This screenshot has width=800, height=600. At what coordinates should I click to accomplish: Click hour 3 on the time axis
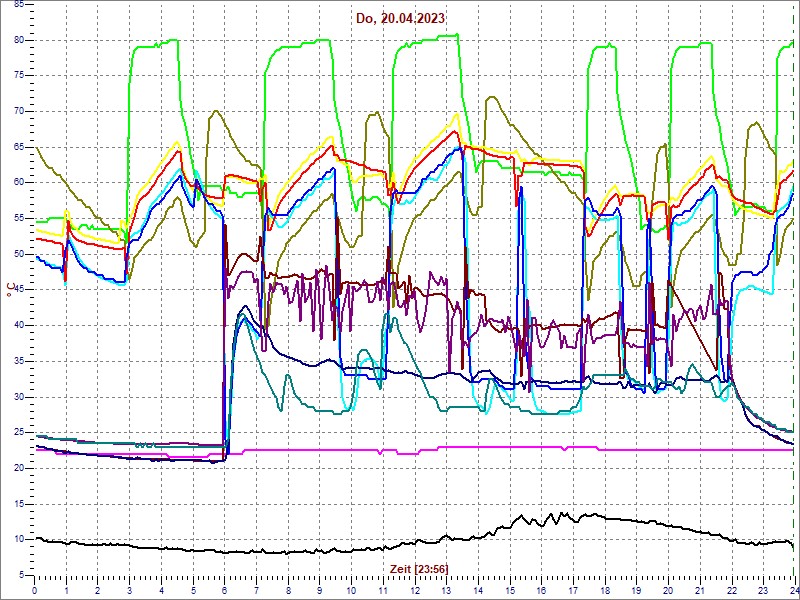[x=129, y=590]
